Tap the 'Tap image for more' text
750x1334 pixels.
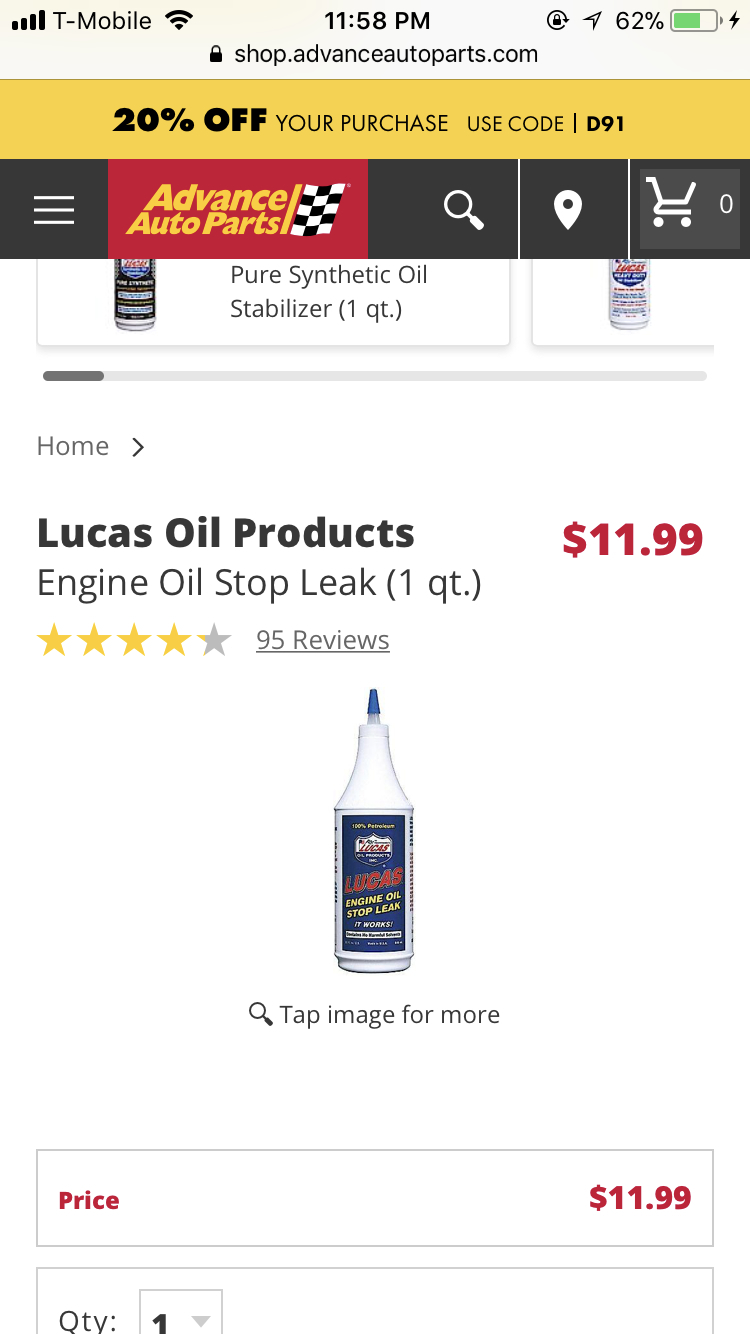point(389,1015)
